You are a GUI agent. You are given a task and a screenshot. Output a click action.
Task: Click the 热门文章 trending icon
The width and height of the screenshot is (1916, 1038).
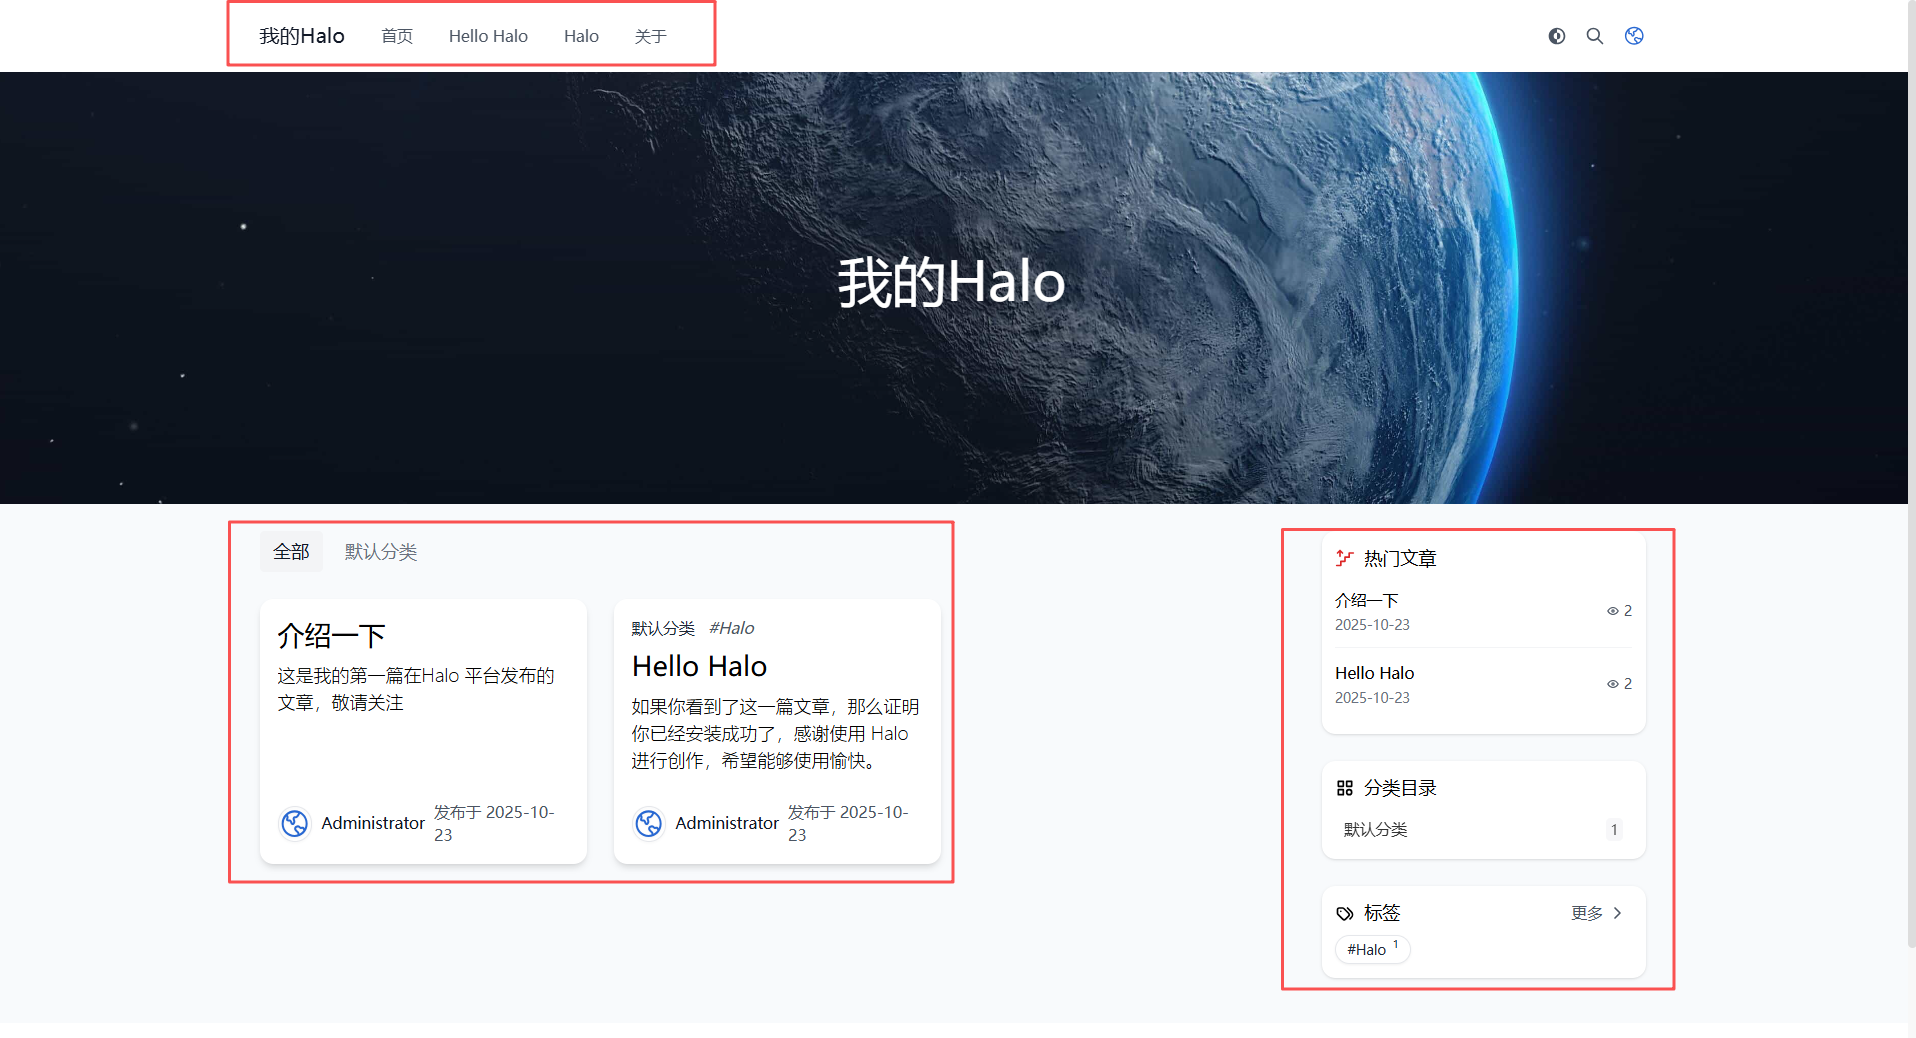pyautogui.click(x=1345, y=558)
